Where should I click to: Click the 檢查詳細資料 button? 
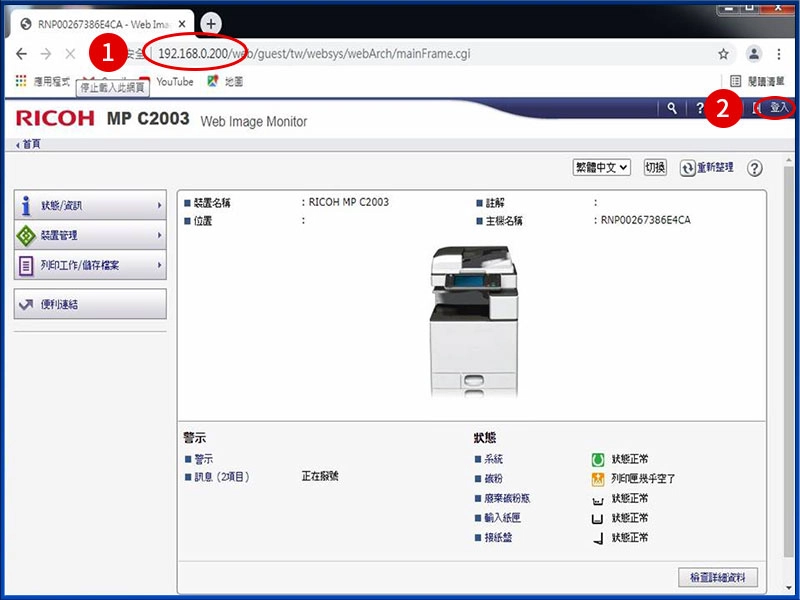717,578
